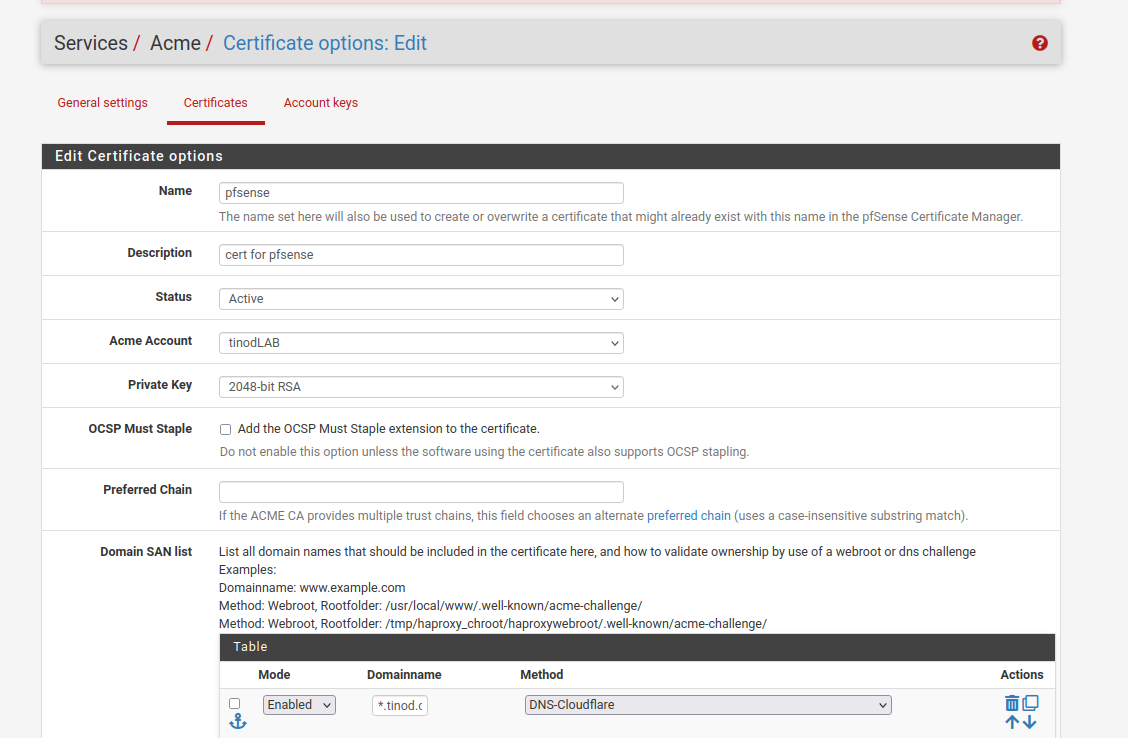Viewport: 1128px width, 738px height.
Task: Click into the empty Preferred Chain field
Action: click(x=420, y=492)
